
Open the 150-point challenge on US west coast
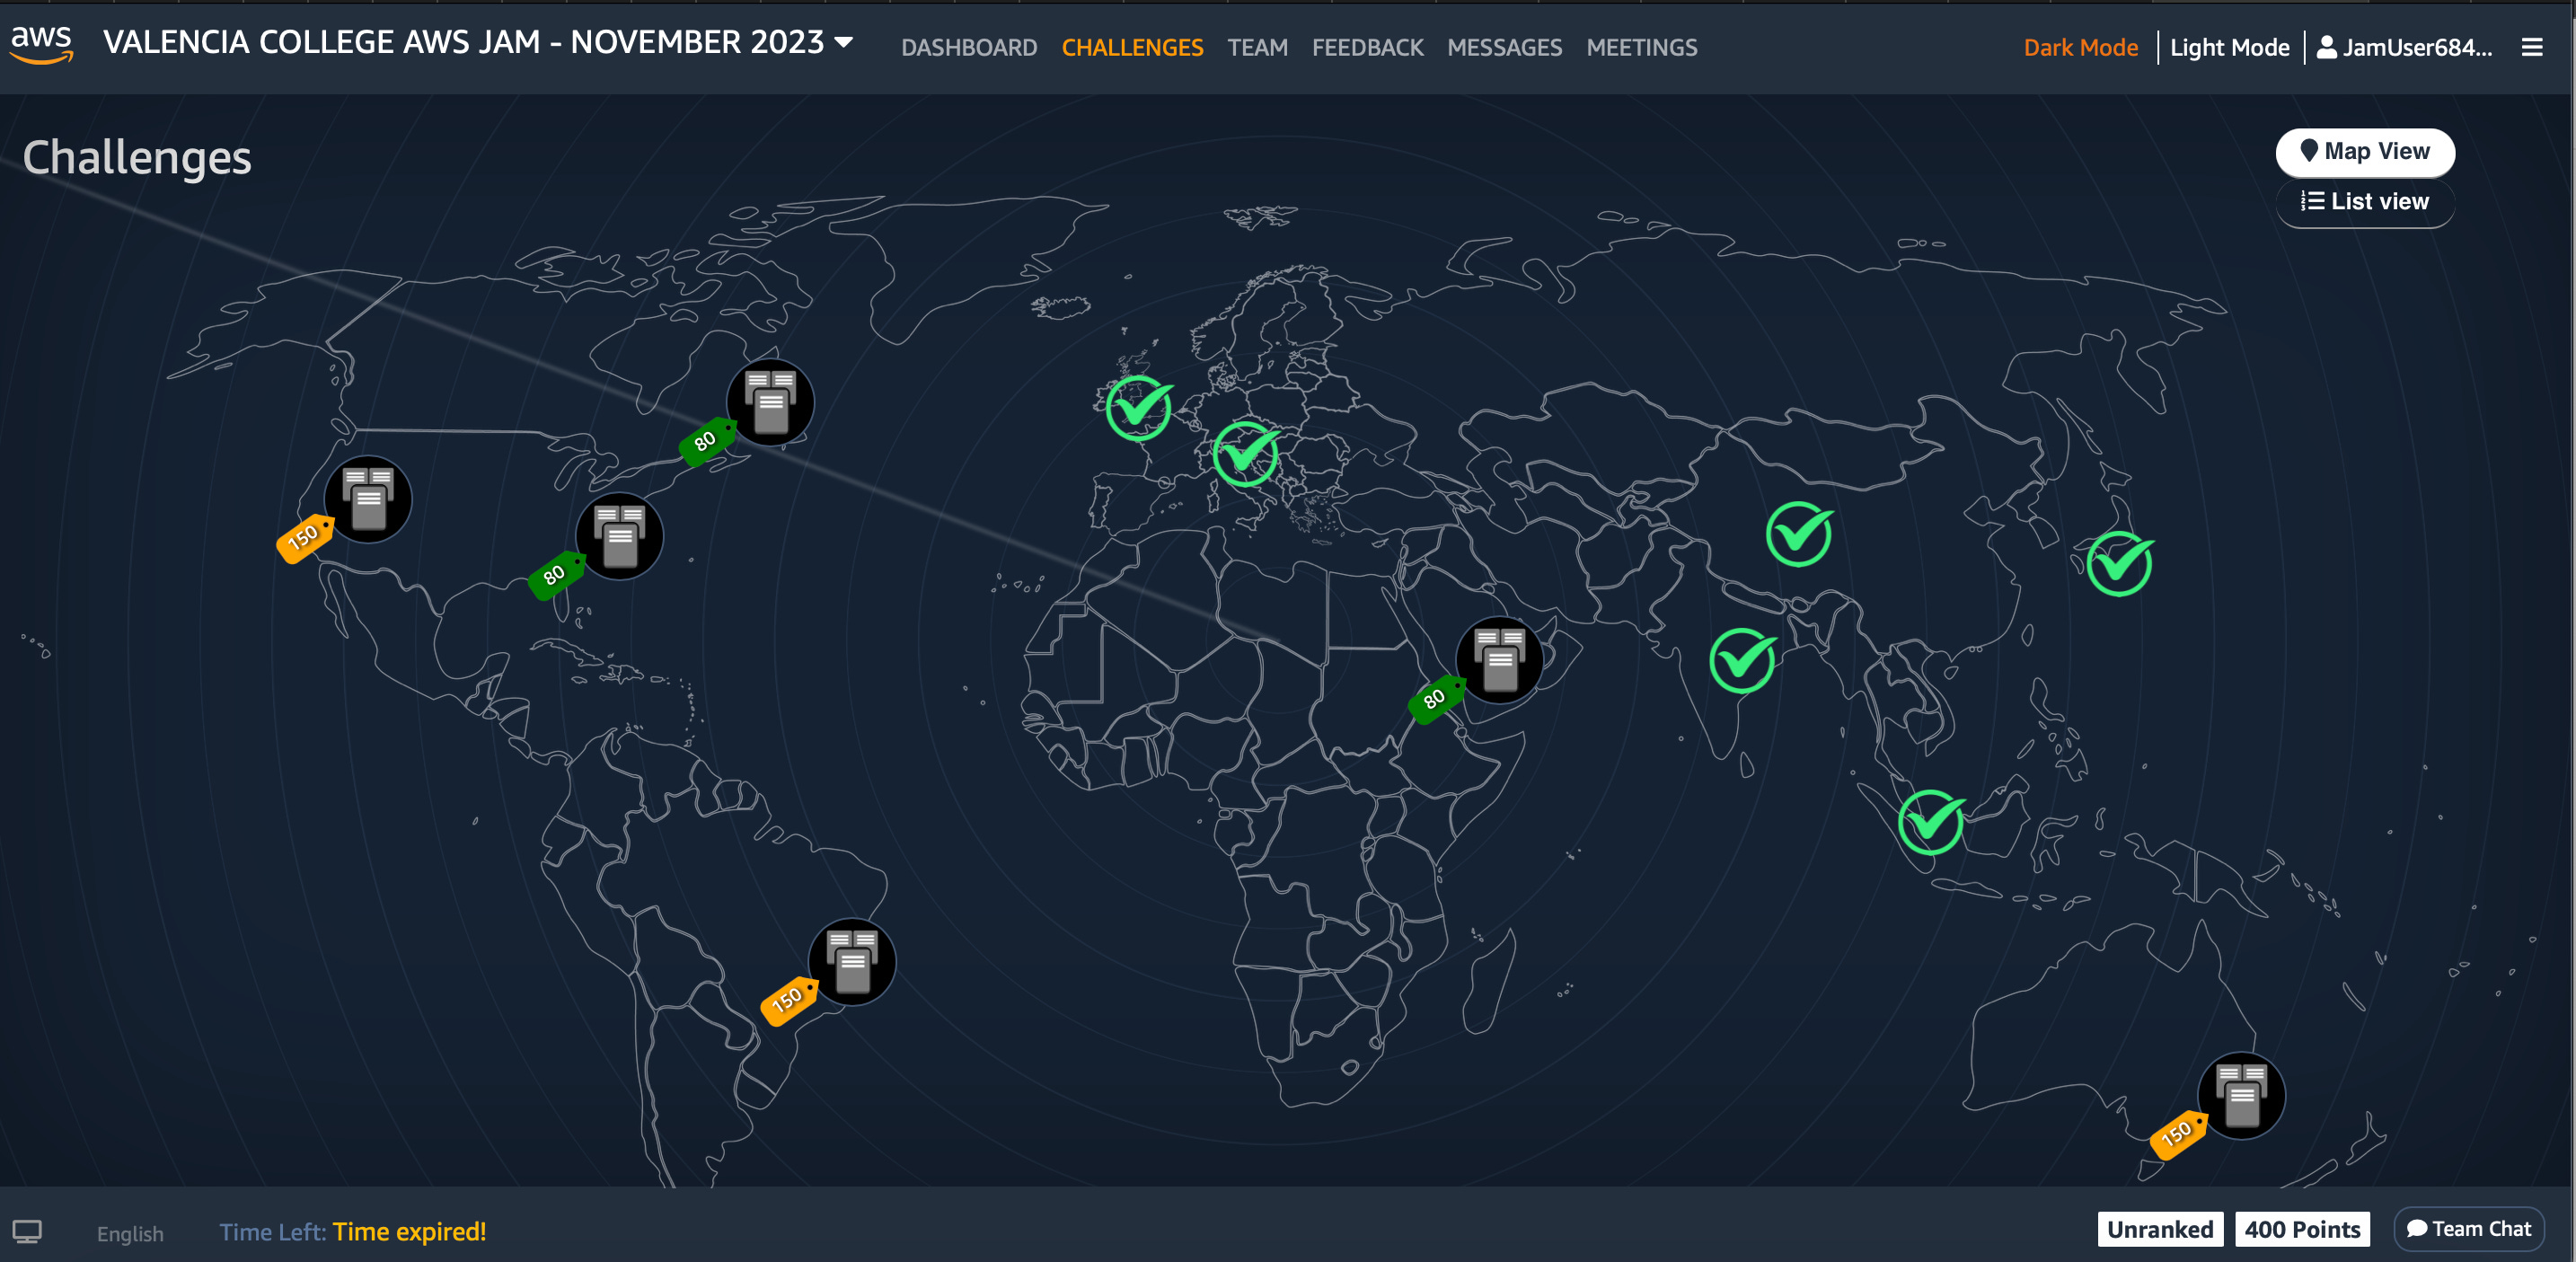click(368, 499)
